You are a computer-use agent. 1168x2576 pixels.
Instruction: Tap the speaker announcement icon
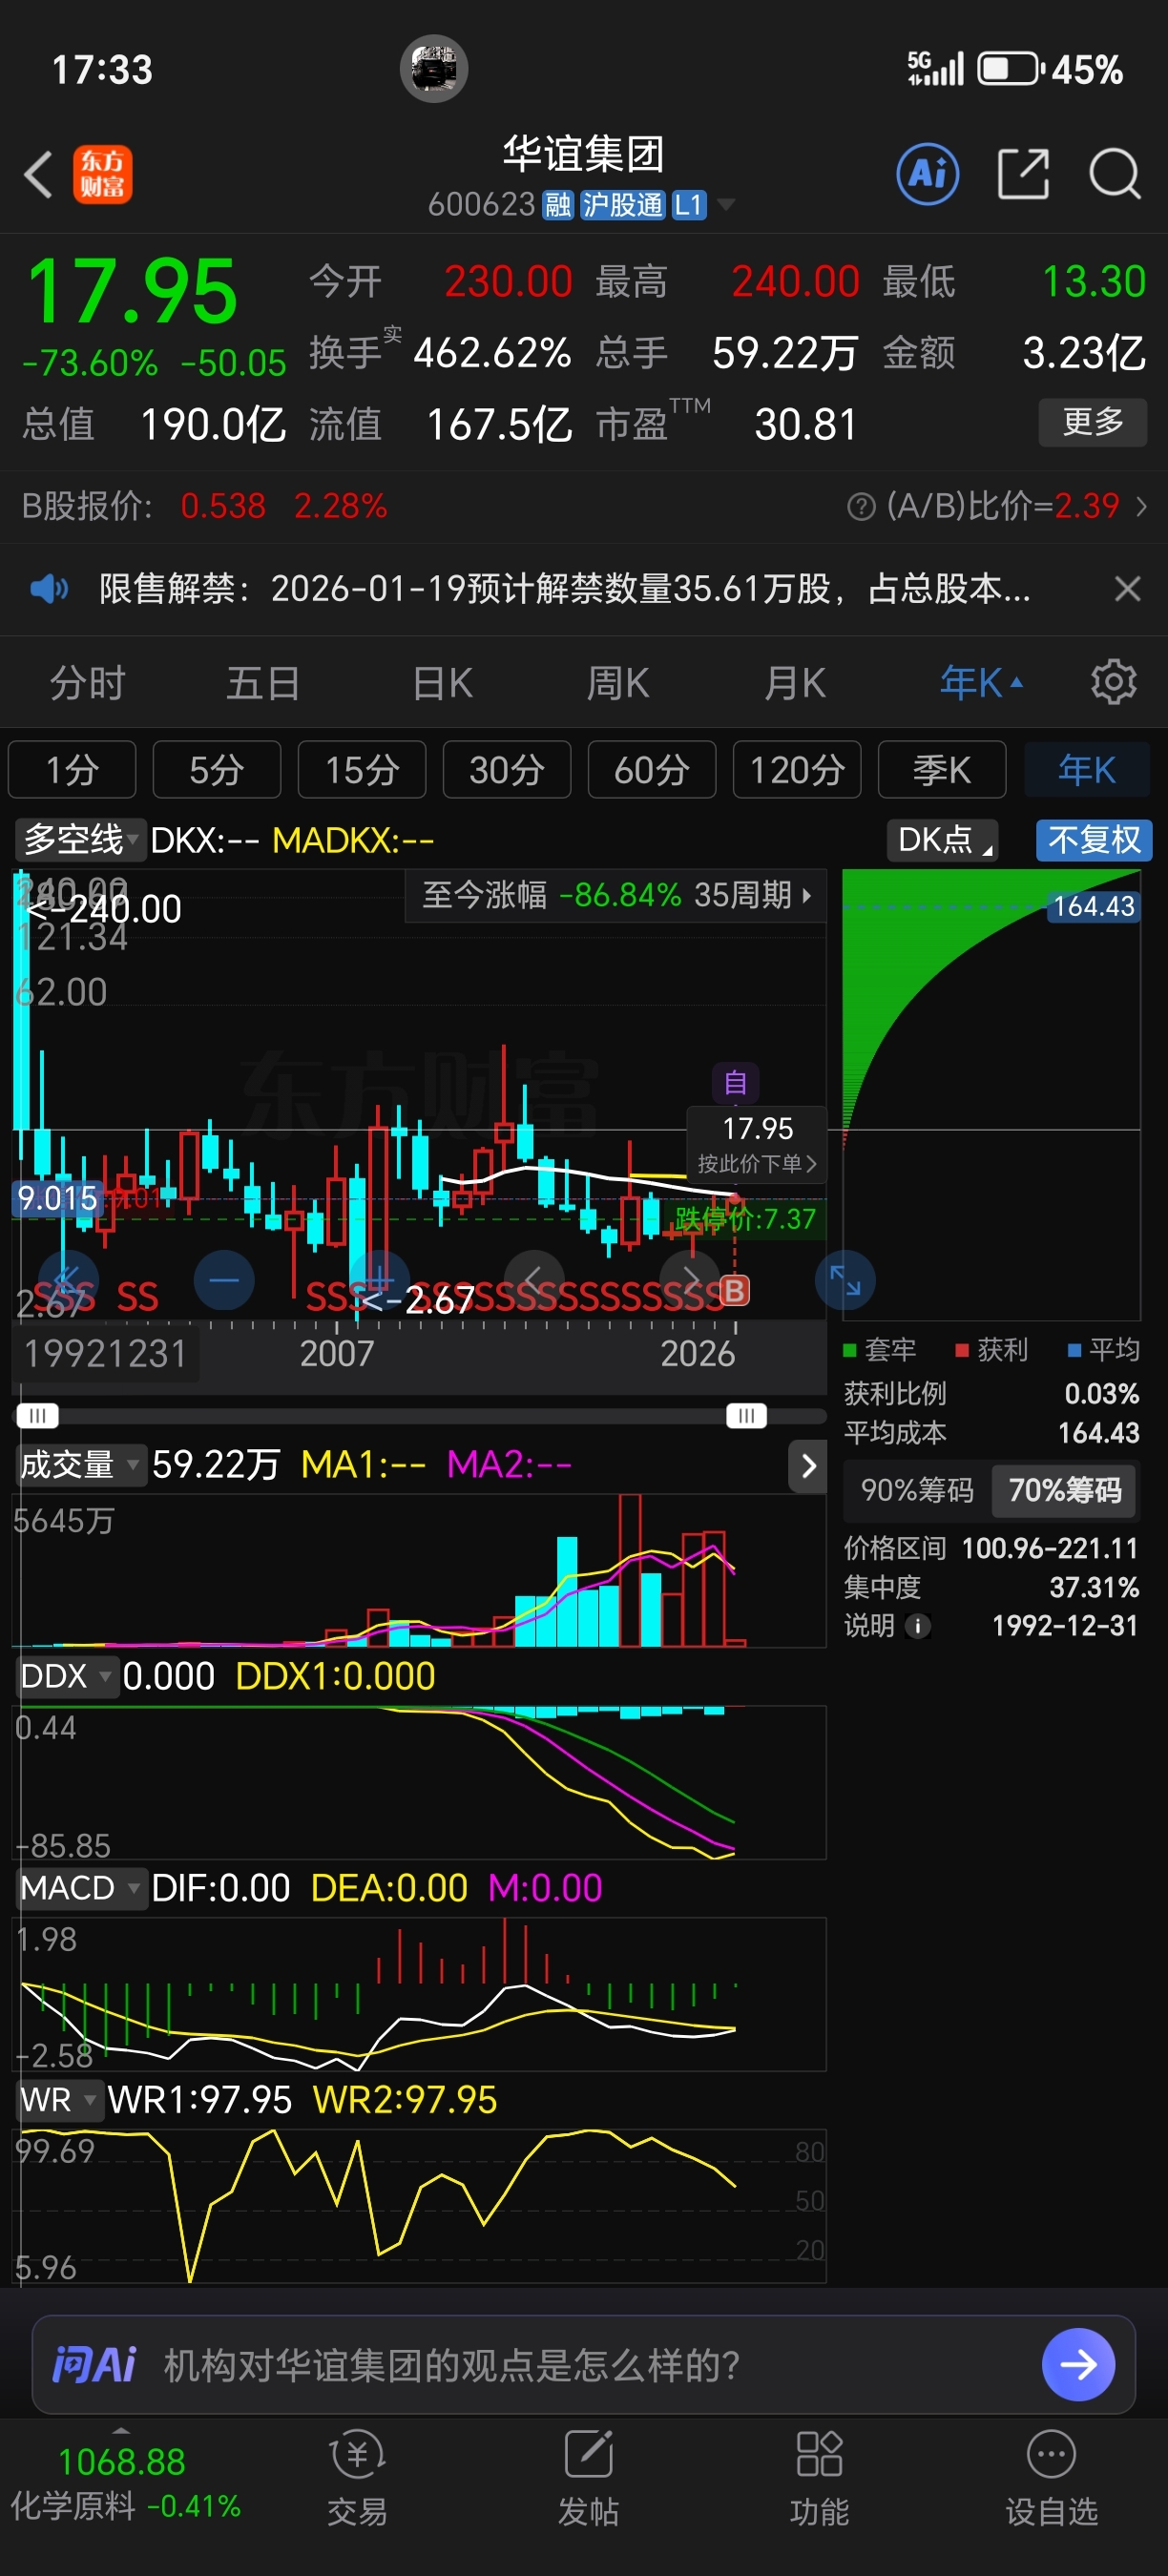tap(48, 589)
